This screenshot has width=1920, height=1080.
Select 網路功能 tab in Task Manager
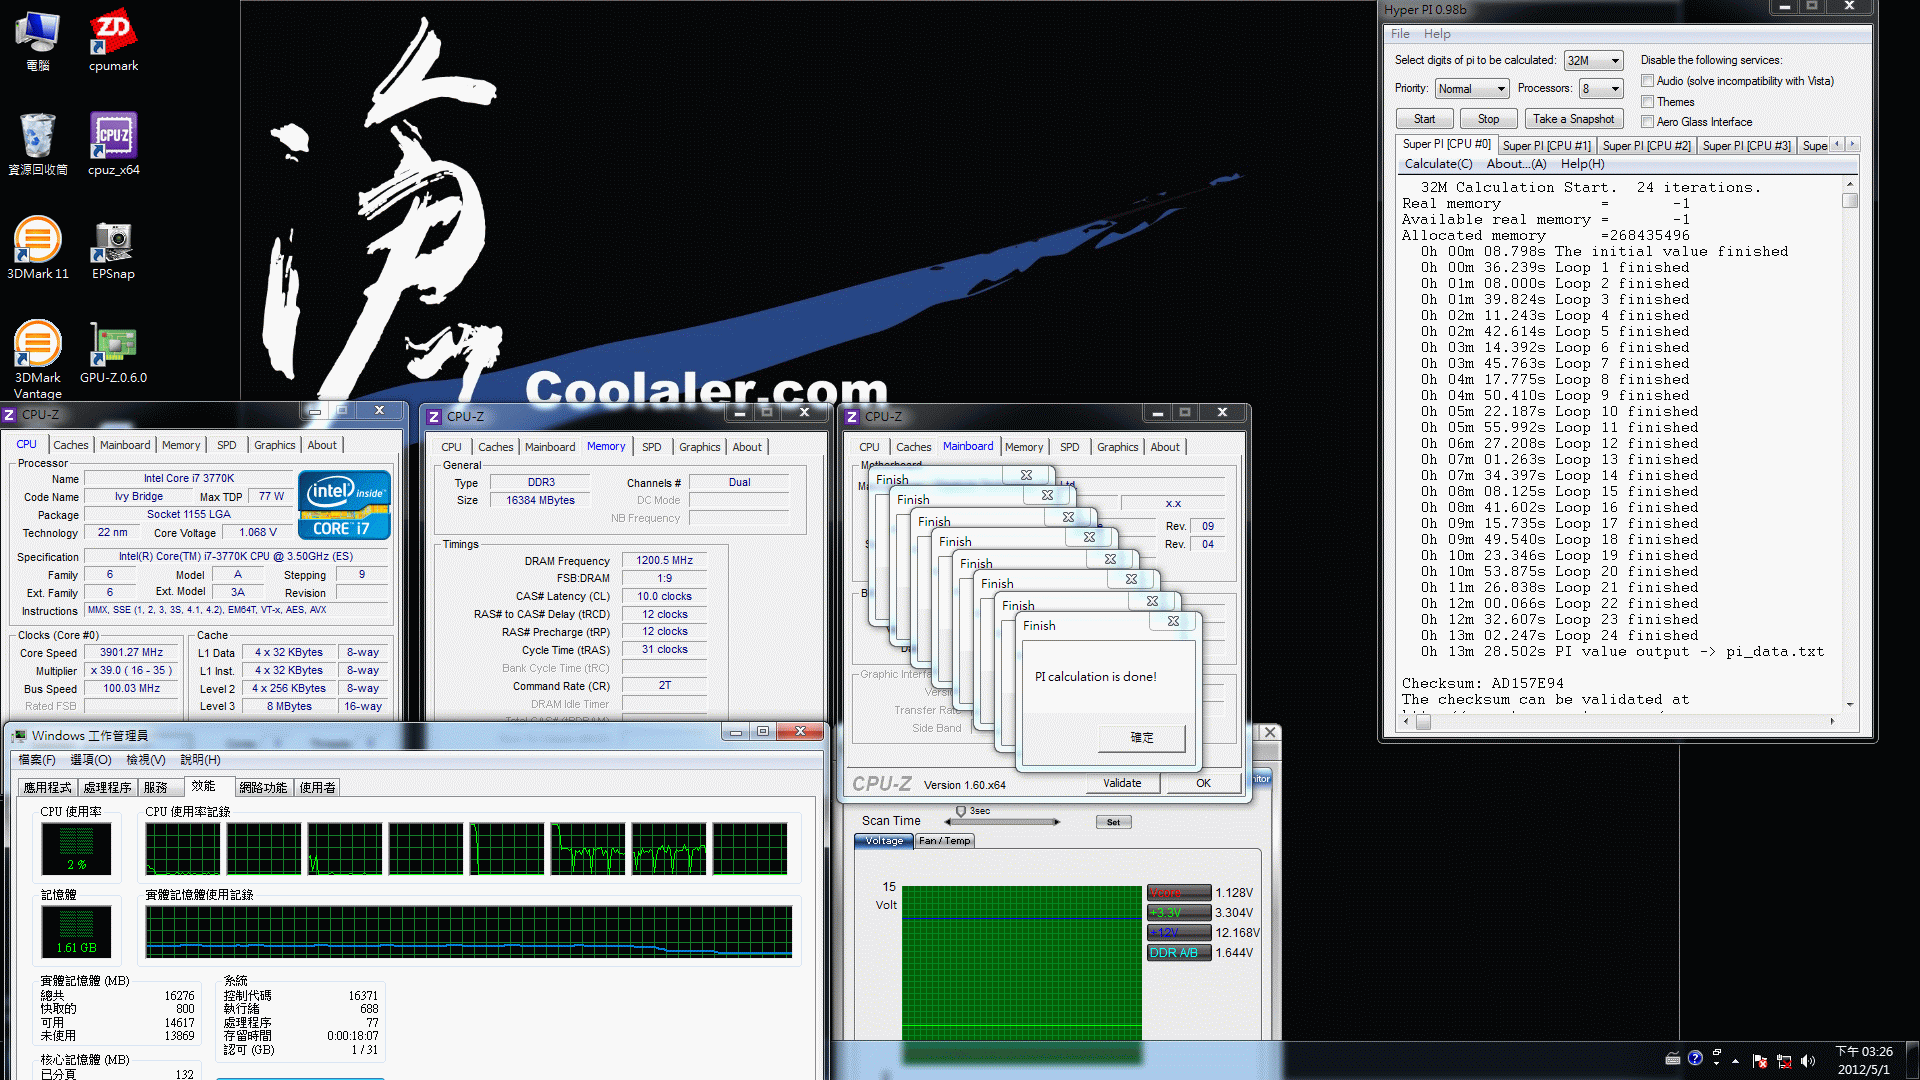(x=263, y=788)
